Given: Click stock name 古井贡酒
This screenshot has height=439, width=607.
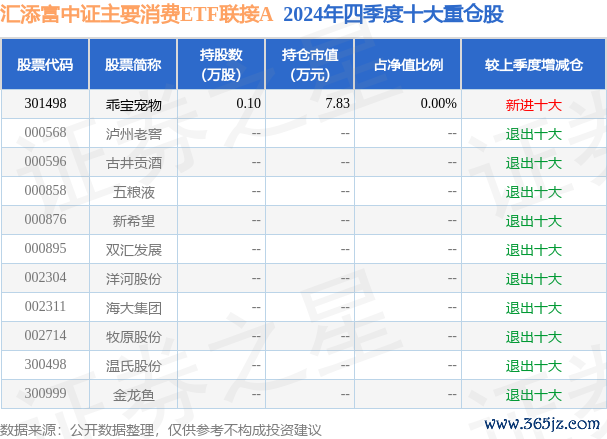Looking at the screenshot, I should pyautogui.click(x=134, y=163).
